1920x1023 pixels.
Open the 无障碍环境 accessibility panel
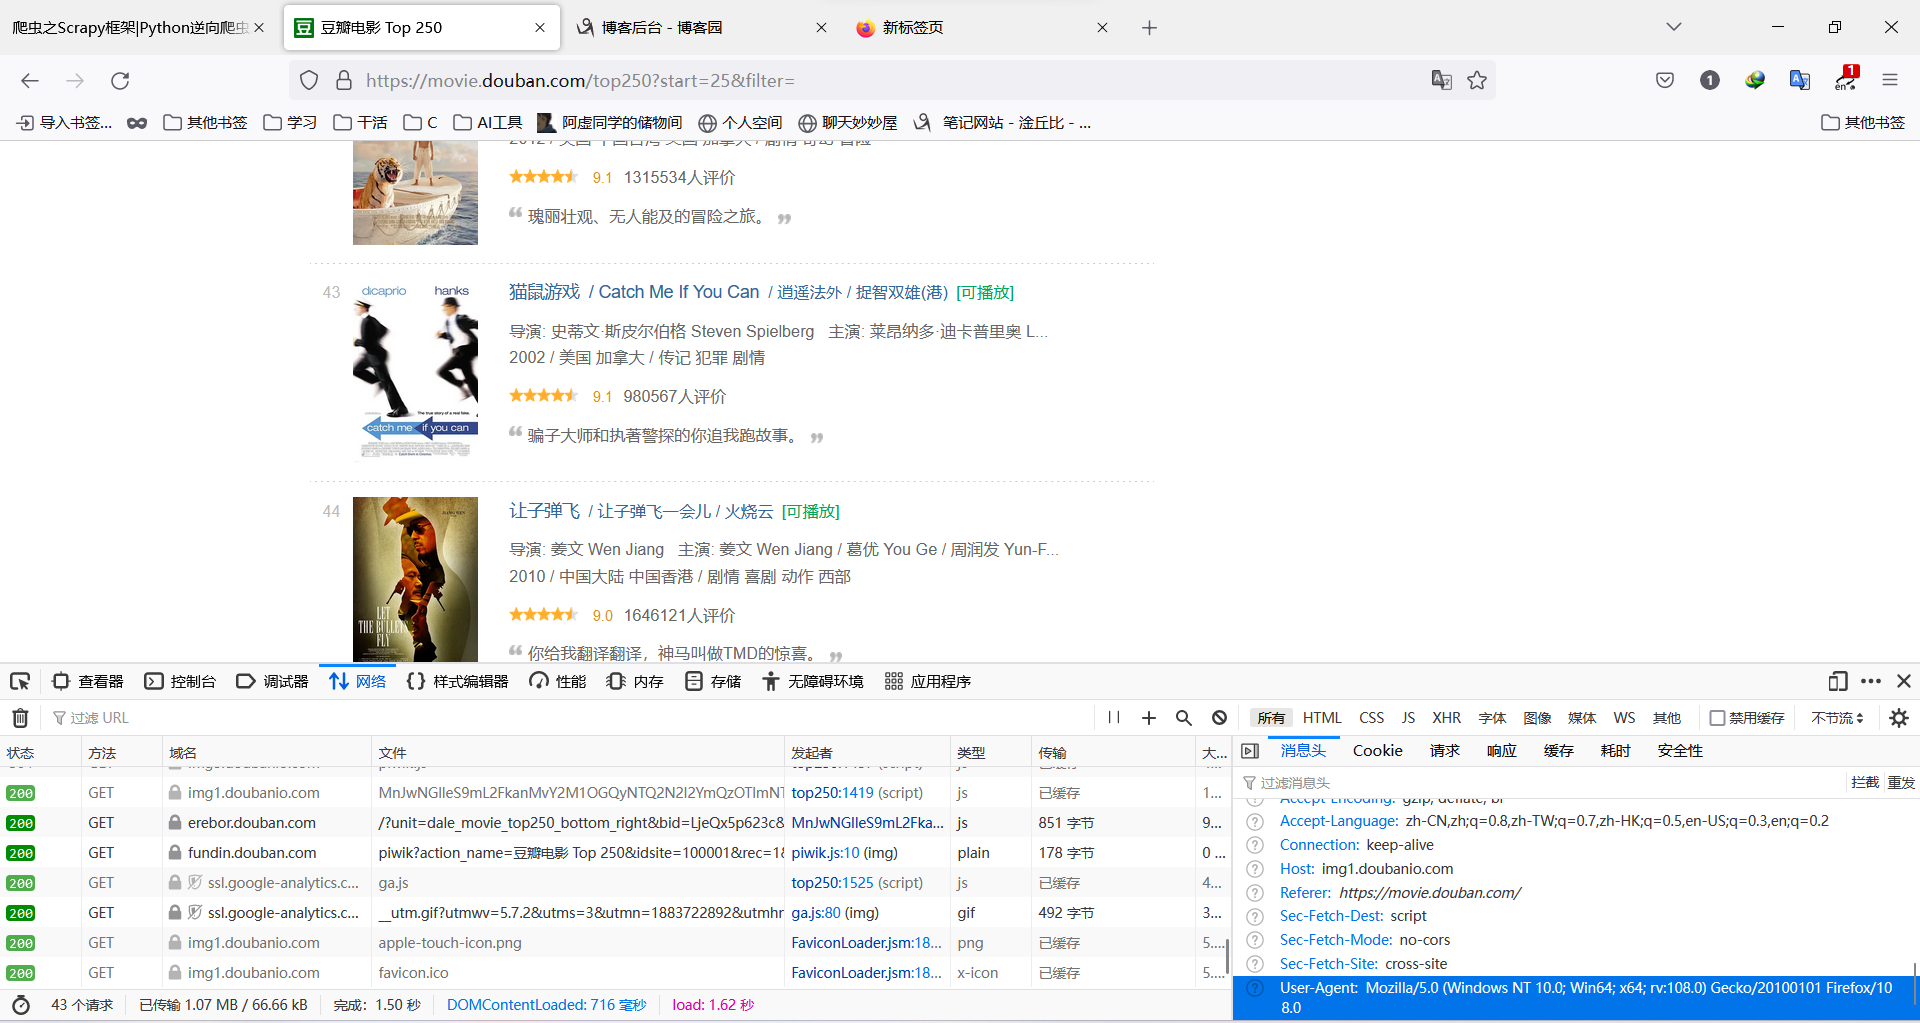(x=812, y=681)
